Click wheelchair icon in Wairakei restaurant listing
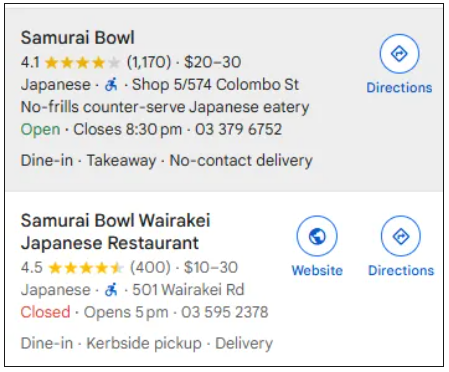449x372 pixels. coord(111,290)
